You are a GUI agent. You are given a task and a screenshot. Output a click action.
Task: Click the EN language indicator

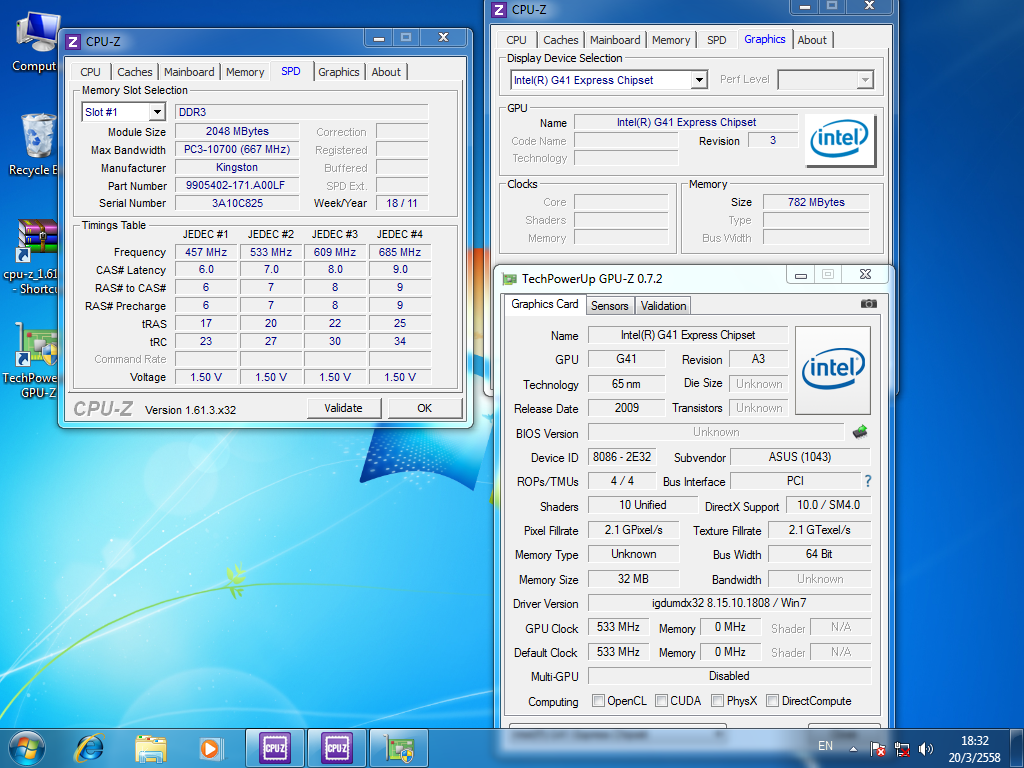[x=825, y=746]
